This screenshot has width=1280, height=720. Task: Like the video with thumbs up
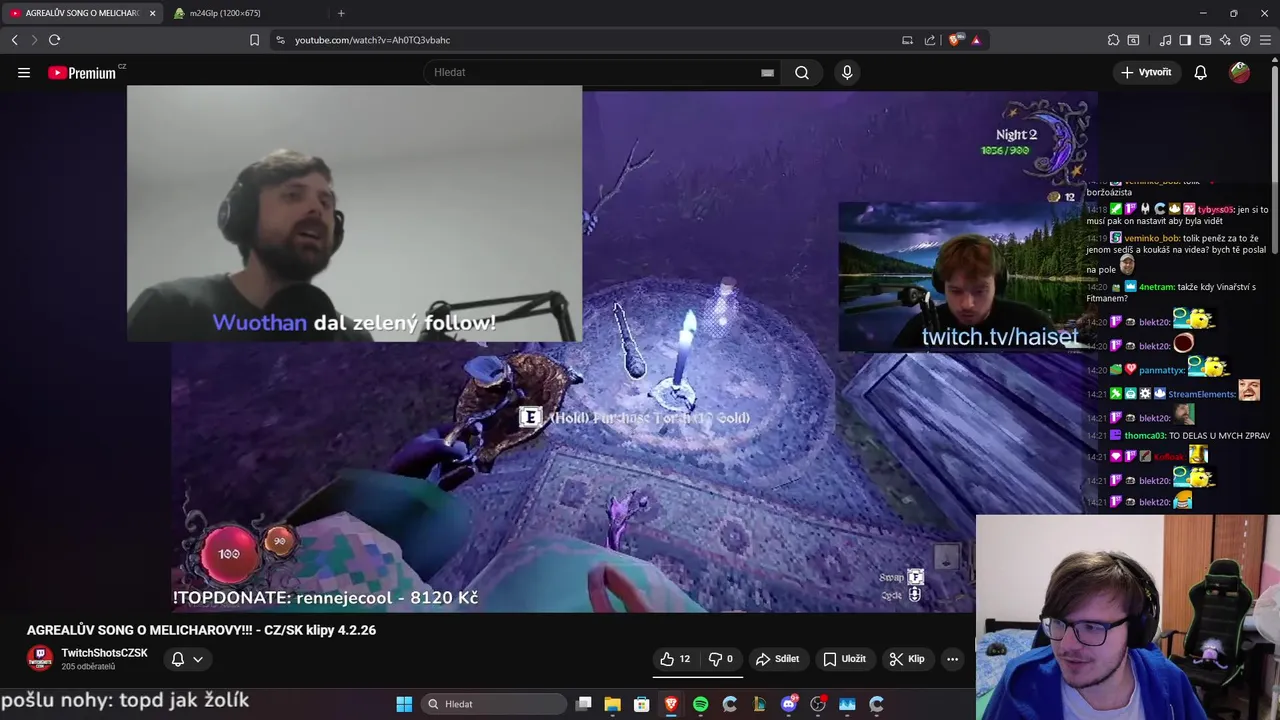(675, 659)
